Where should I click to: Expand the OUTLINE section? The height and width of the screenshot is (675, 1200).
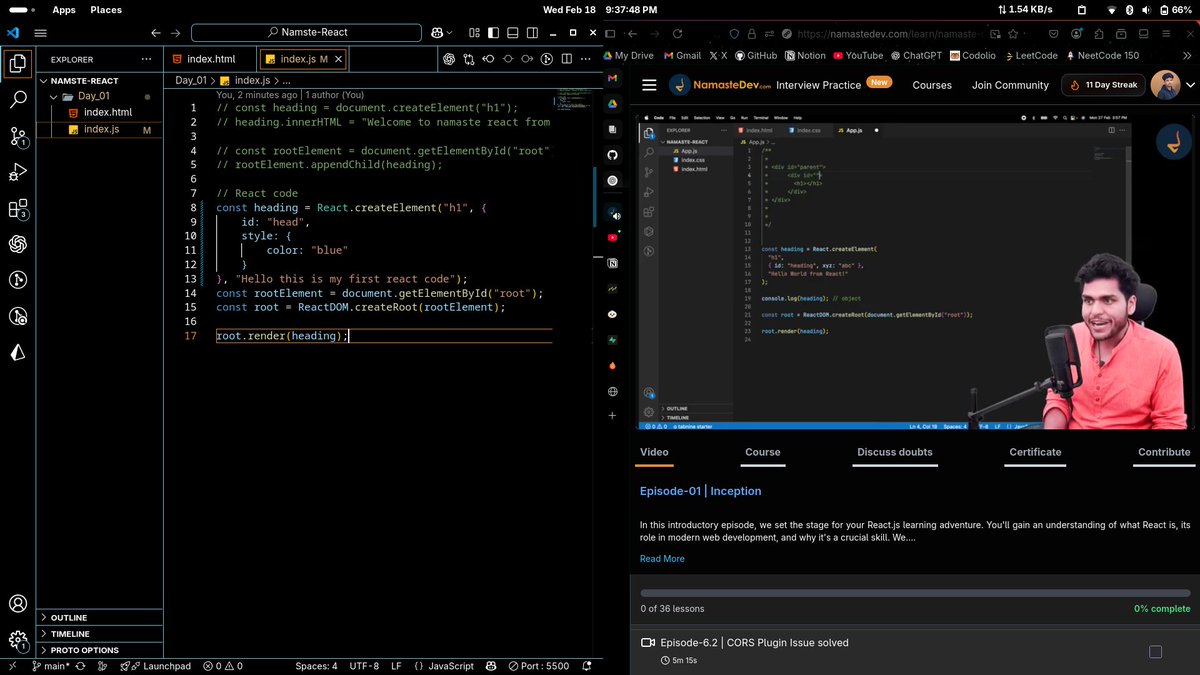click(99, 618)
